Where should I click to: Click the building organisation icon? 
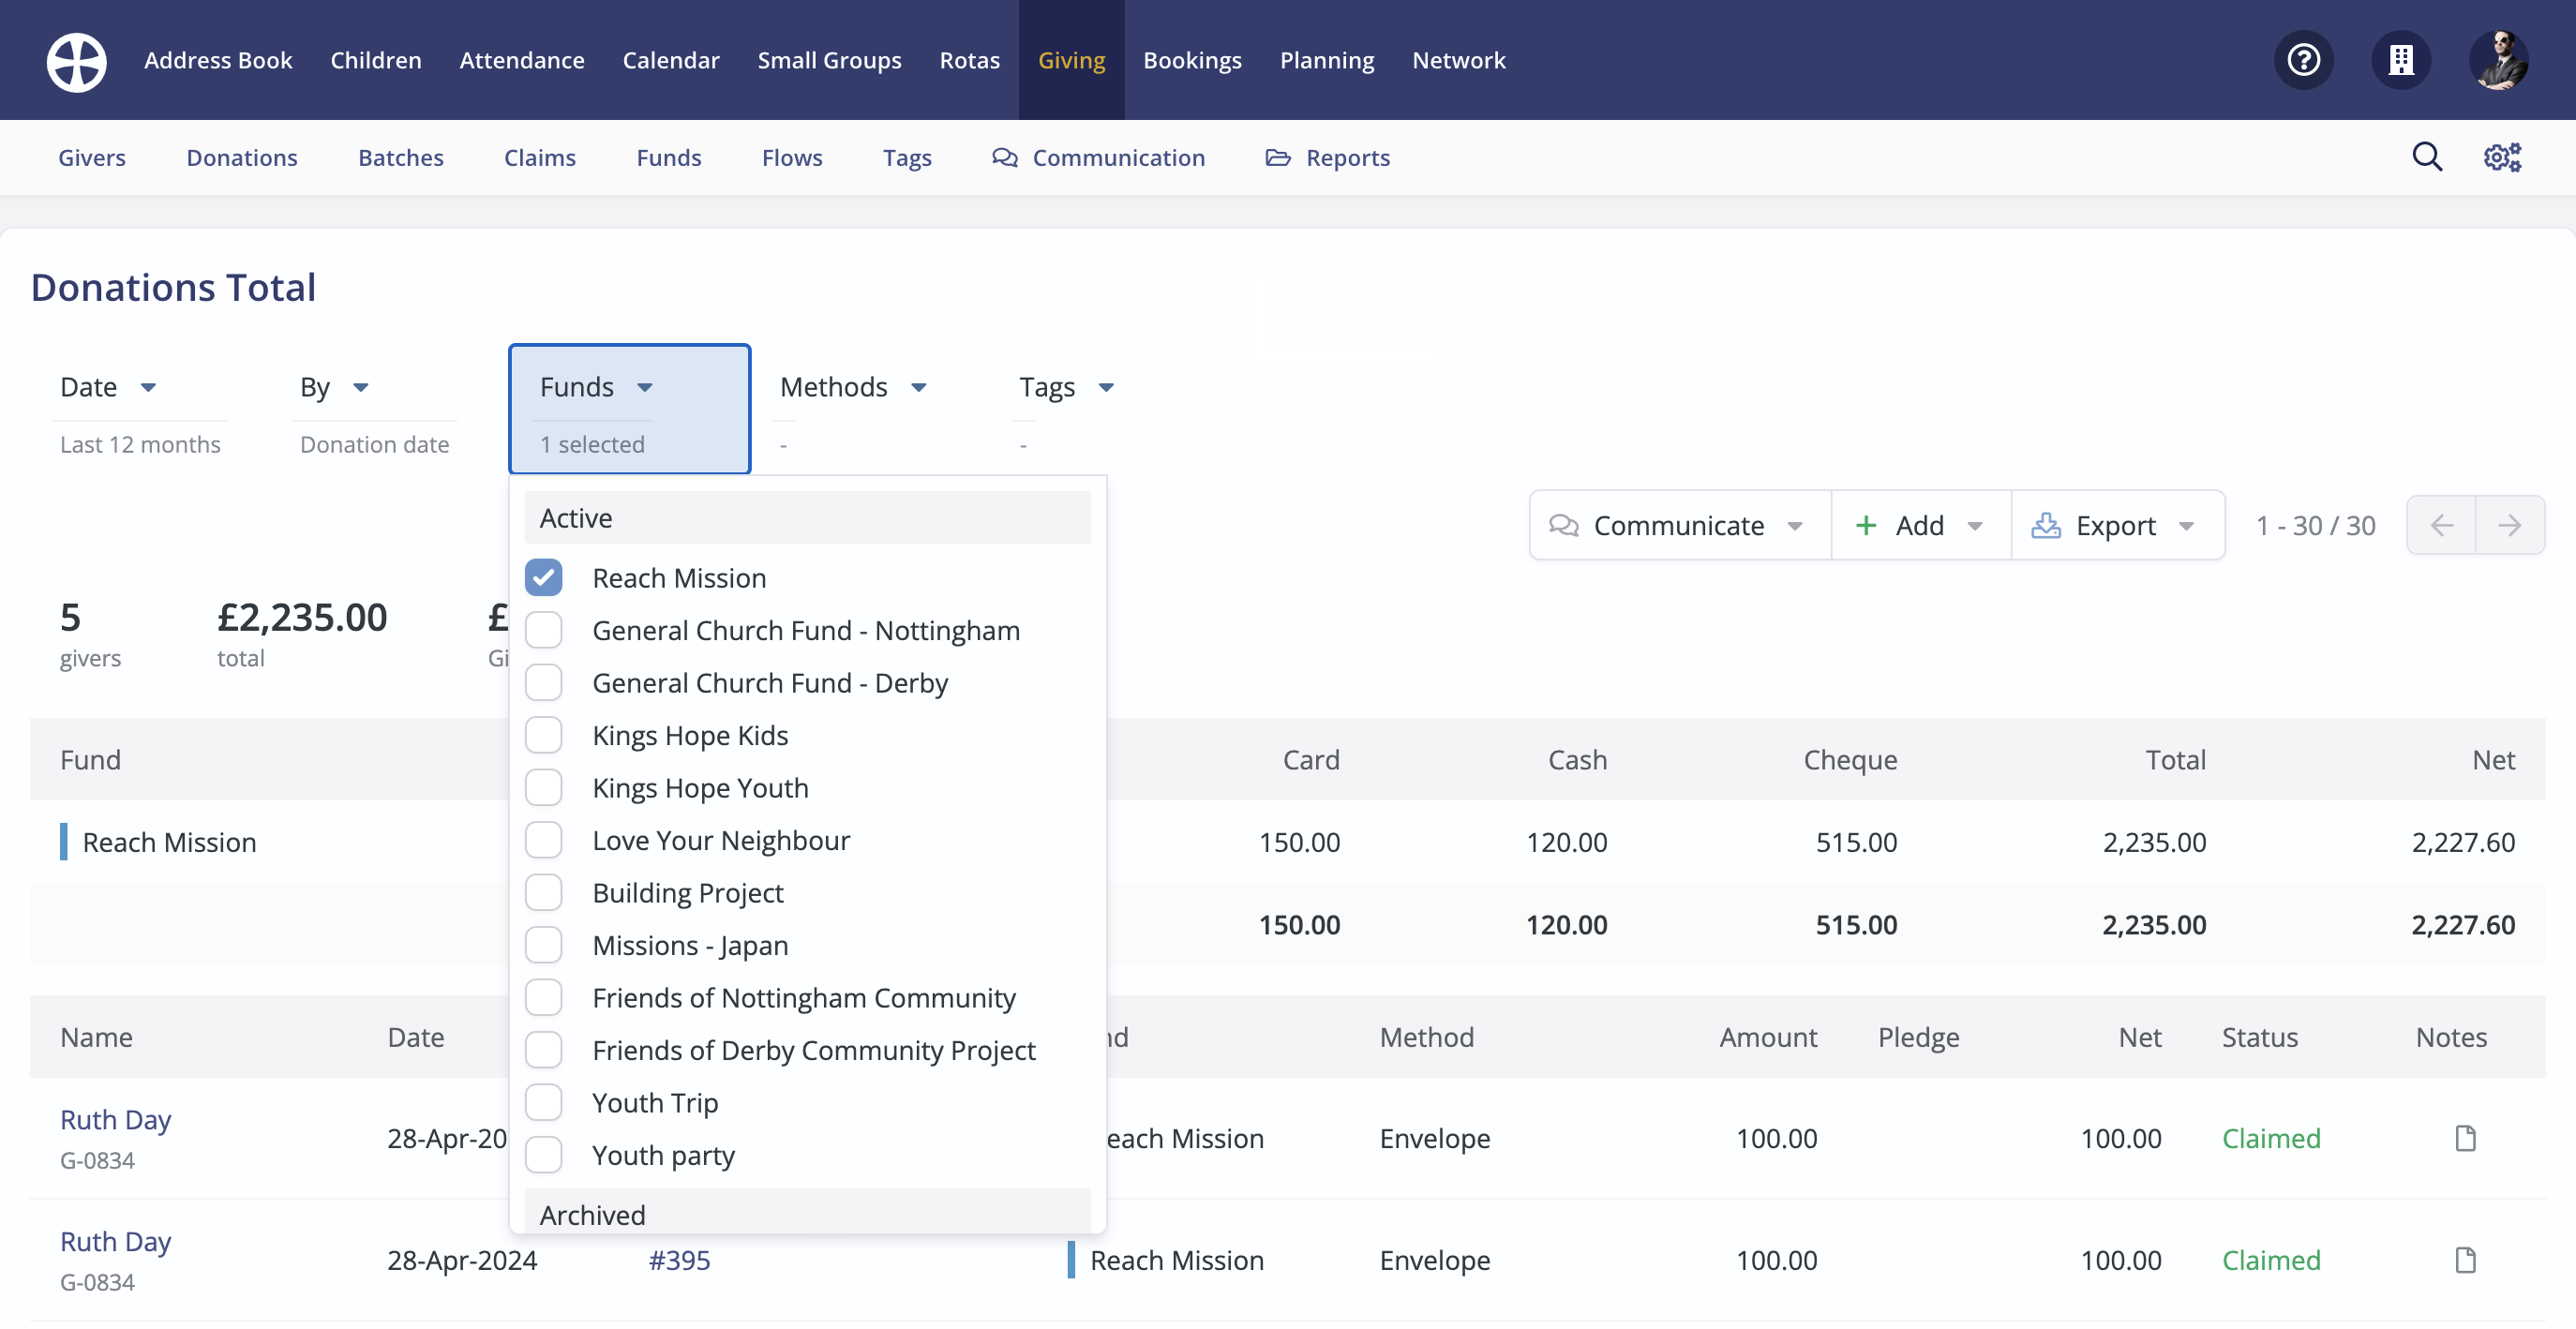(x=2400, y=60)
